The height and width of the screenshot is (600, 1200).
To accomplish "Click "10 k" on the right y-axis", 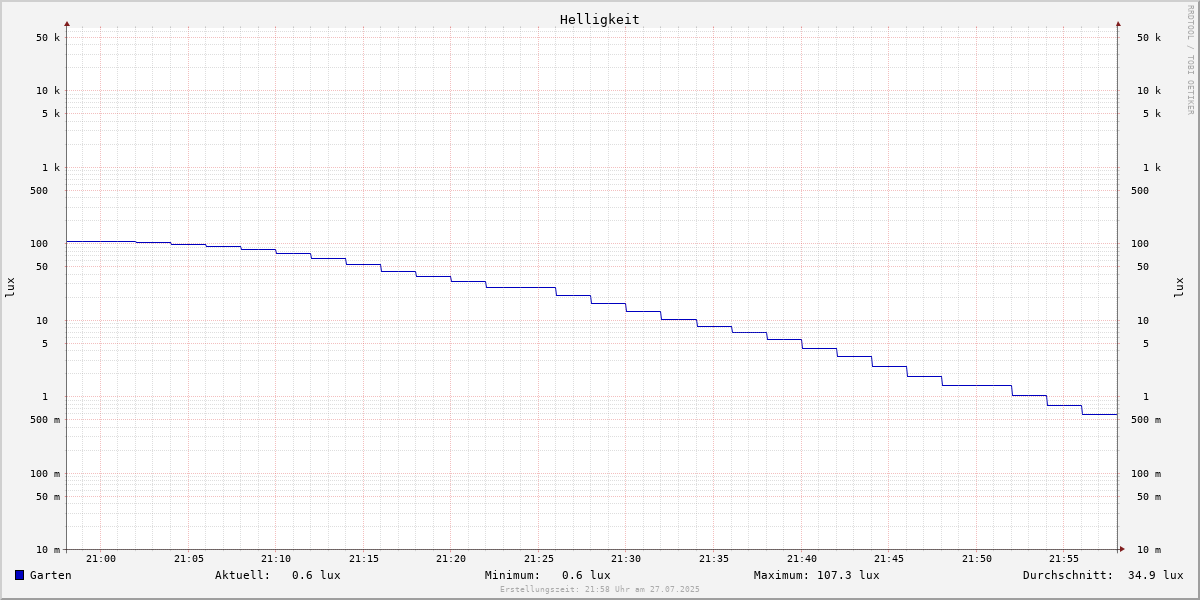I will (x=1149, y=91).
